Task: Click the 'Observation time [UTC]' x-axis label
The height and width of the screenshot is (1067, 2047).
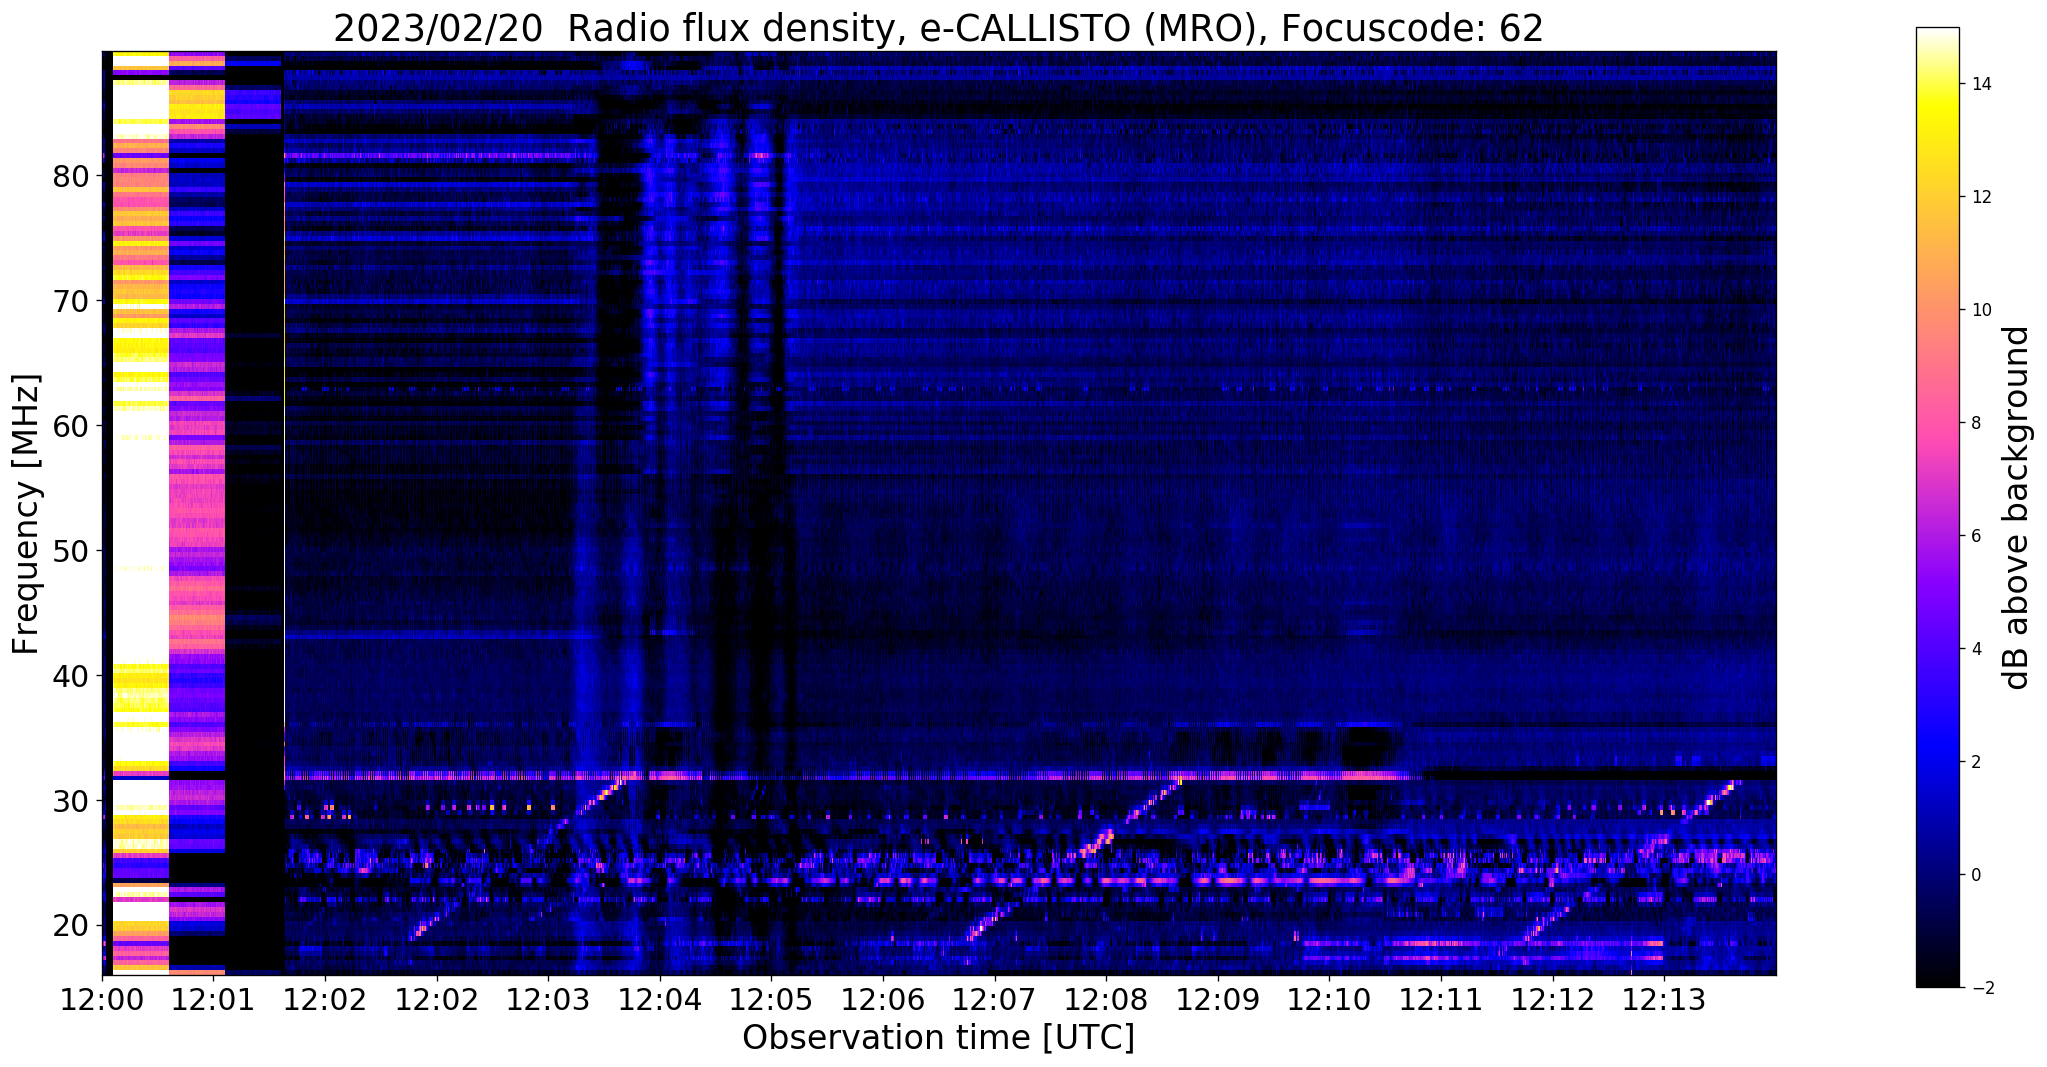Action: (938, 1038)
